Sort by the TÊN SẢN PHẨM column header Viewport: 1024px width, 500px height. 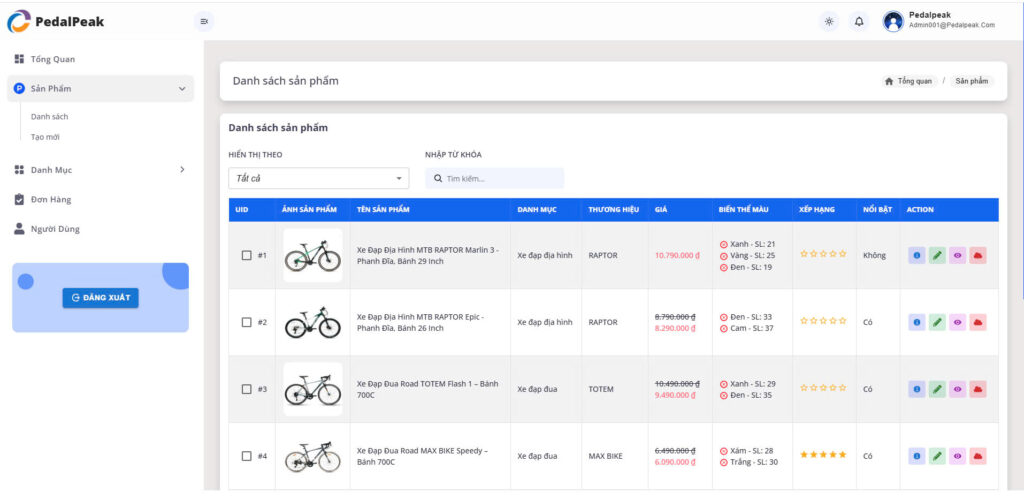pos(383,210)
